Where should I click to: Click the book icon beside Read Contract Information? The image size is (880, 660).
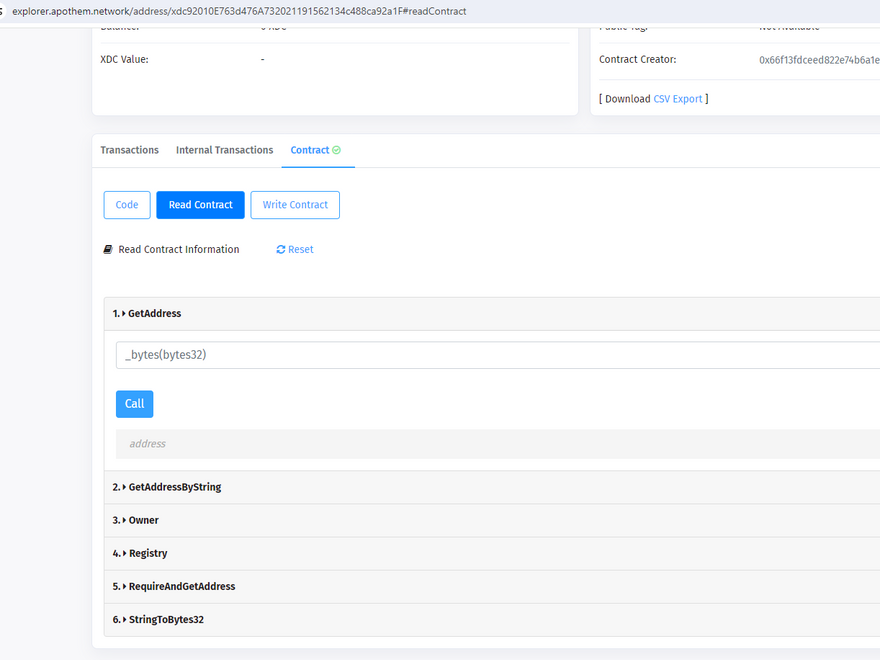(x=108, y=250)
